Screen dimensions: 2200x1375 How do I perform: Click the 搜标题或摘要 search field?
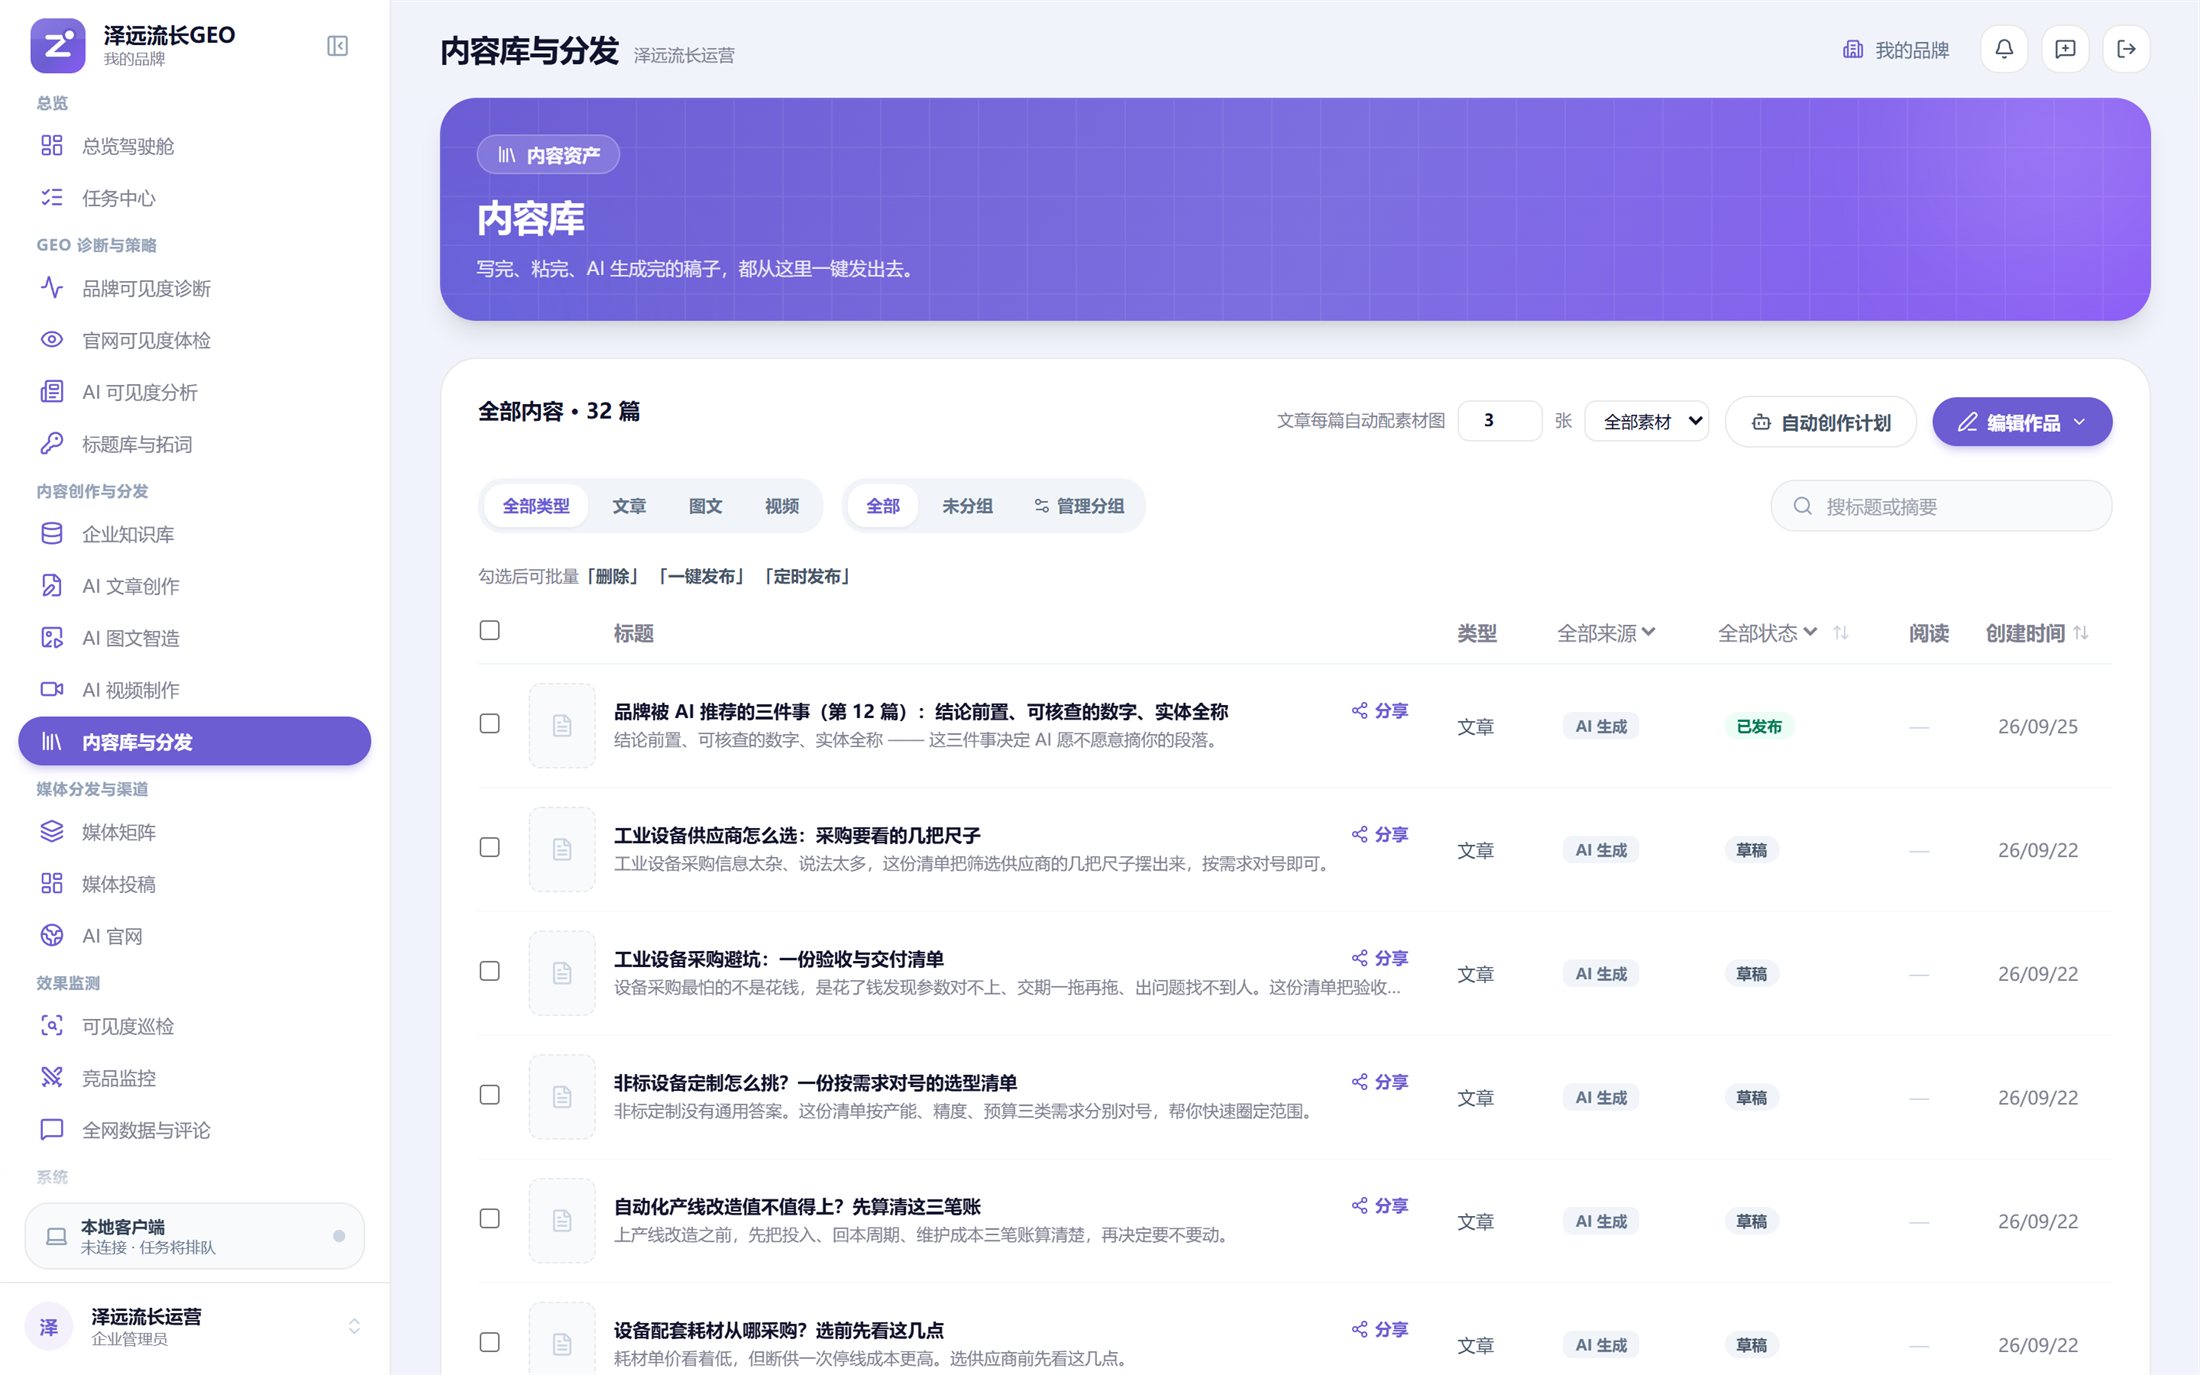click(1941, 506)
